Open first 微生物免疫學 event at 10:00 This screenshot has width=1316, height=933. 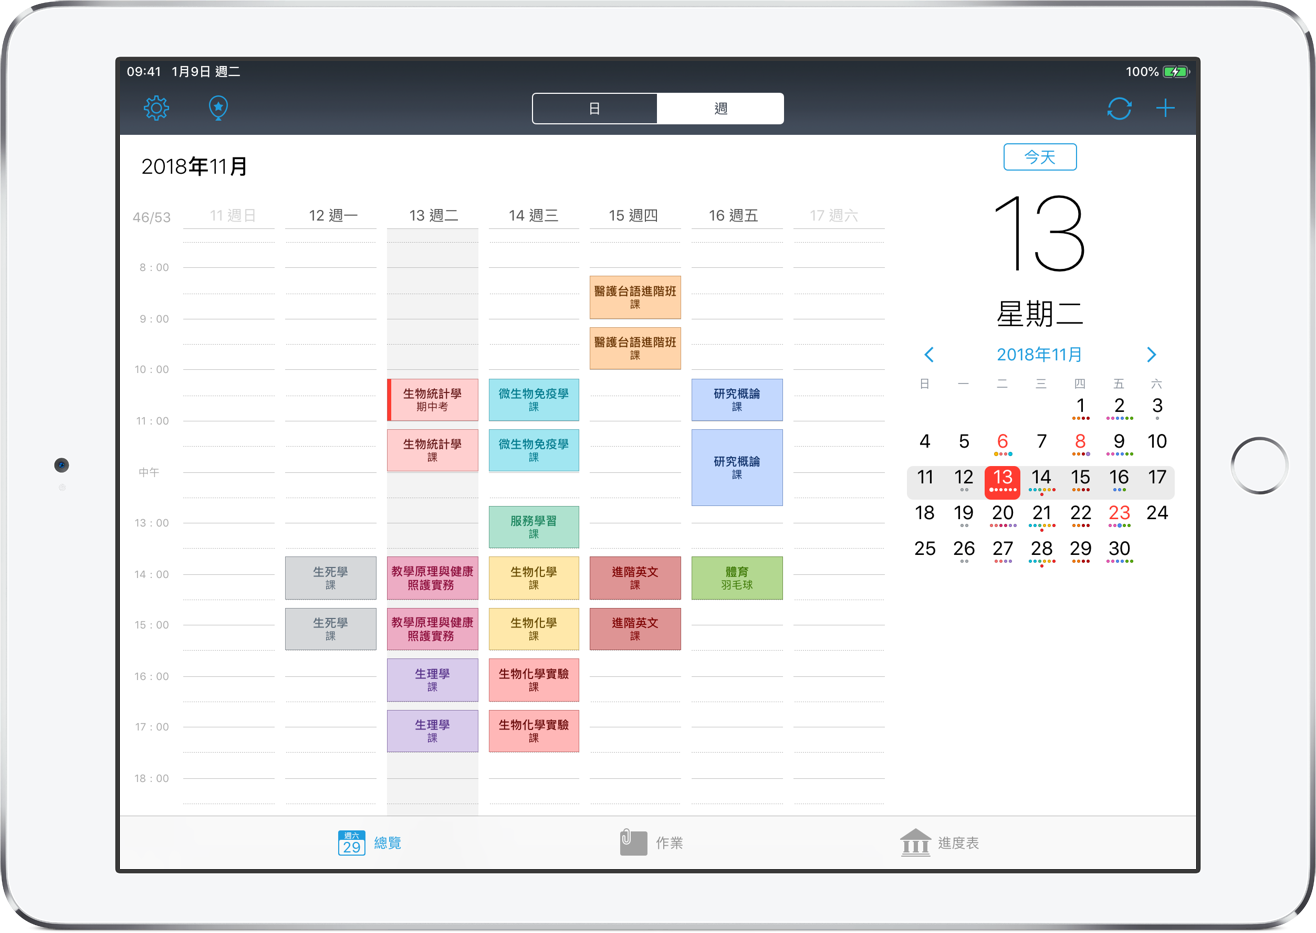pyautogui.click(x=534, y=400)
